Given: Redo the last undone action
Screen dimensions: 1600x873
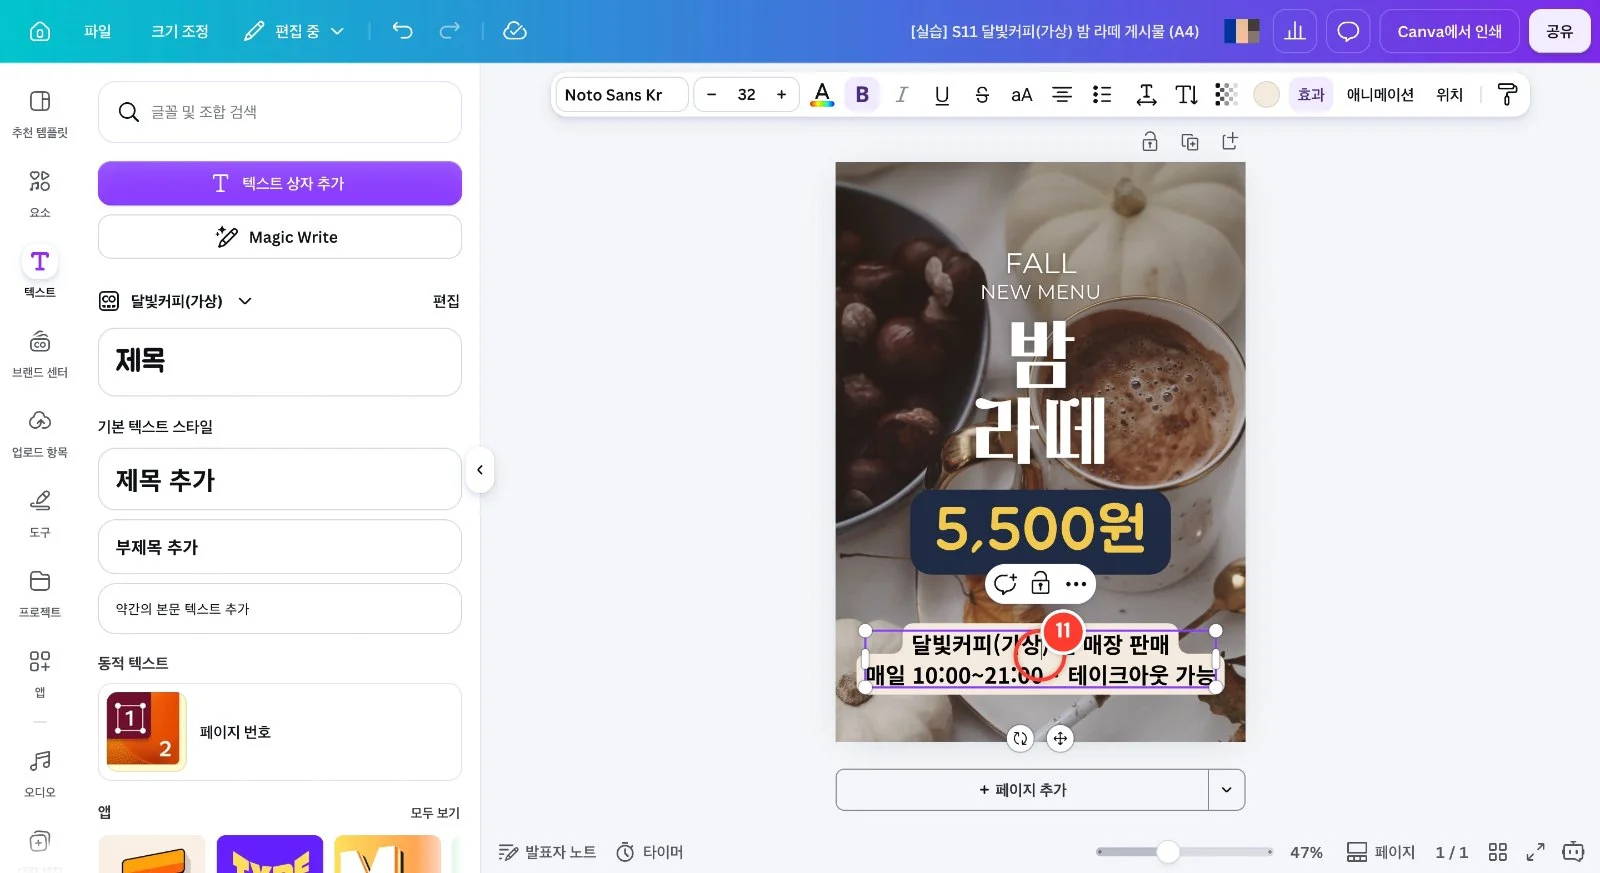Looking at the screenshot, I should [450, 31].
